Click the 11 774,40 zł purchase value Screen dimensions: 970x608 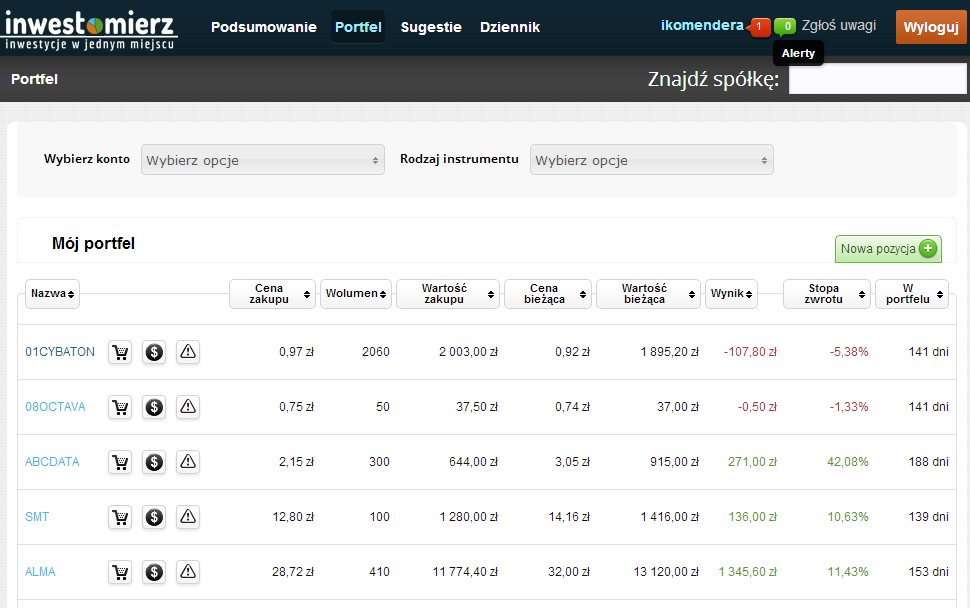pyautogui.click(x=465, y=572)
